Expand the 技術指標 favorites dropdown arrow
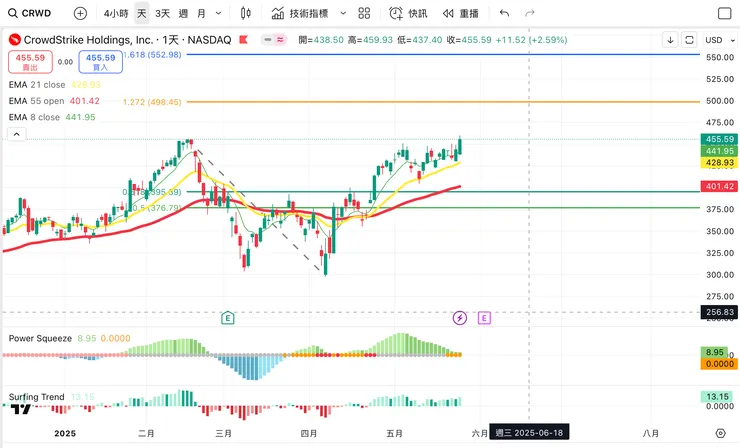Image resolution: width=740 pixels, height=448 pixels. 343,14
